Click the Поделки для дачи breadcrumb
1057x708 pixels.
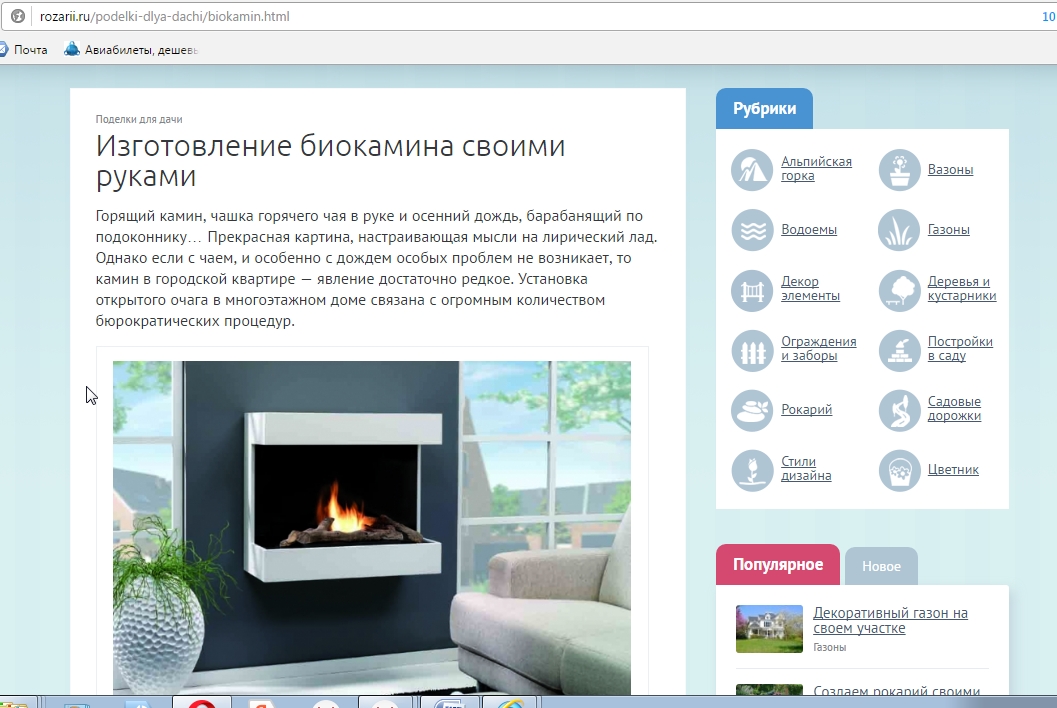[139, 119]
